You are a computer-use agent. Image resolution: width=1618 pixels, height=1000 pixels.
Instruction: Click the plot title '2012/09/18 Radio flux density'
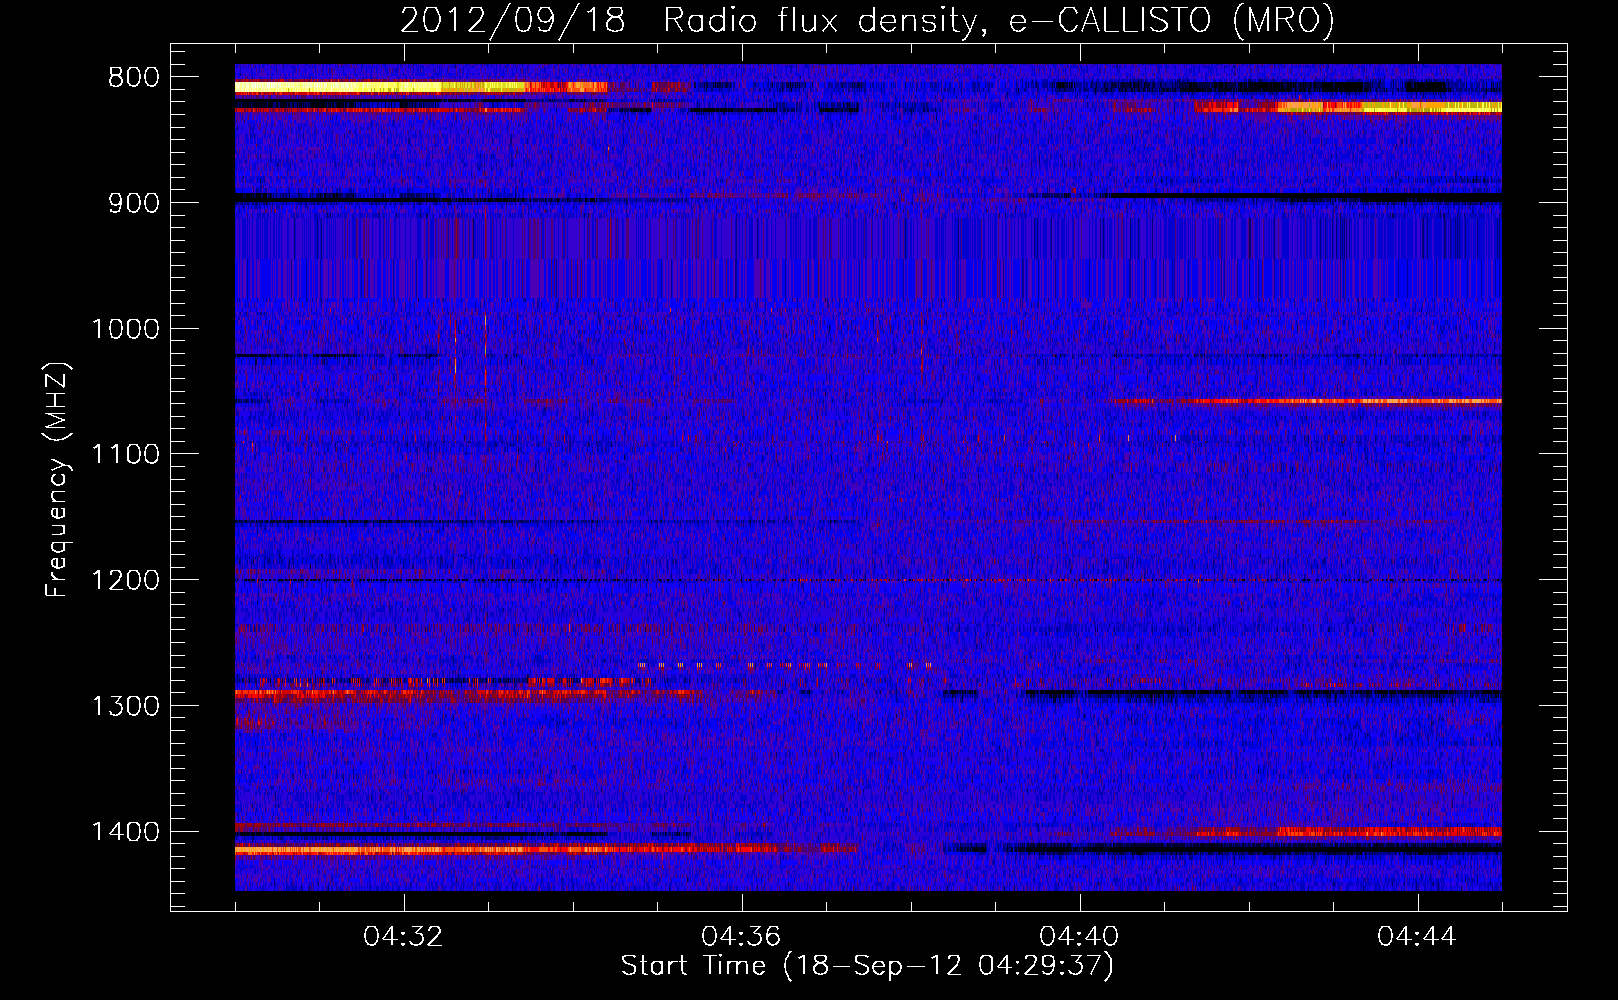pos(867,21)
